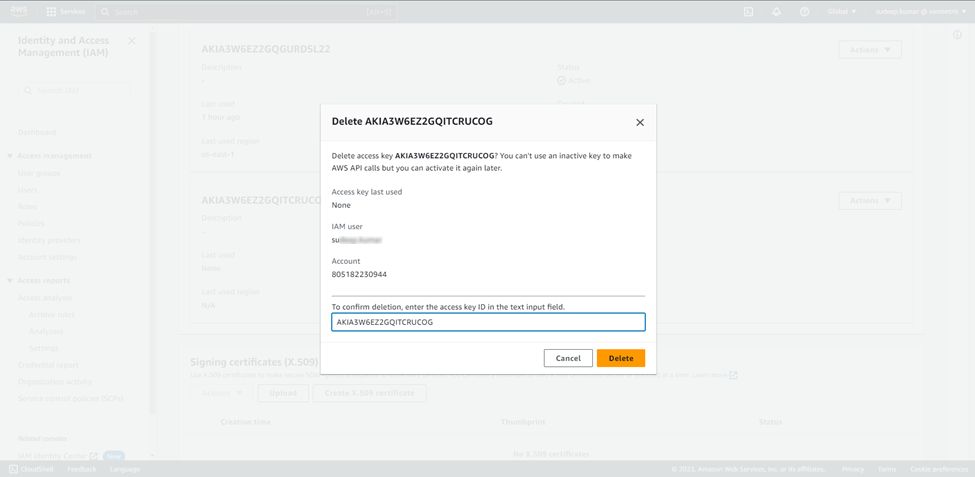Open Actions dropdown for key AKIA3W6EZ2GQITCRUCOG
975x477 pixels.
[870, 200]
